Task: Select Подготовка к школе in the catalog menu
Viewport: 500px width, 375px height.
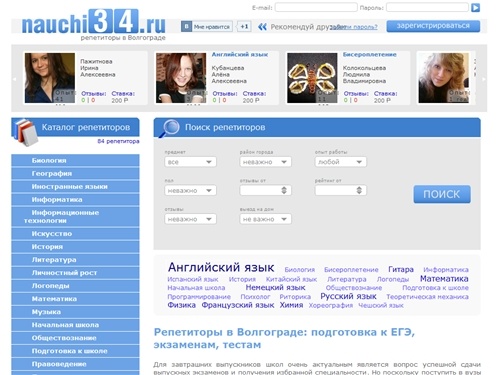Action: (x=75, y=351)
